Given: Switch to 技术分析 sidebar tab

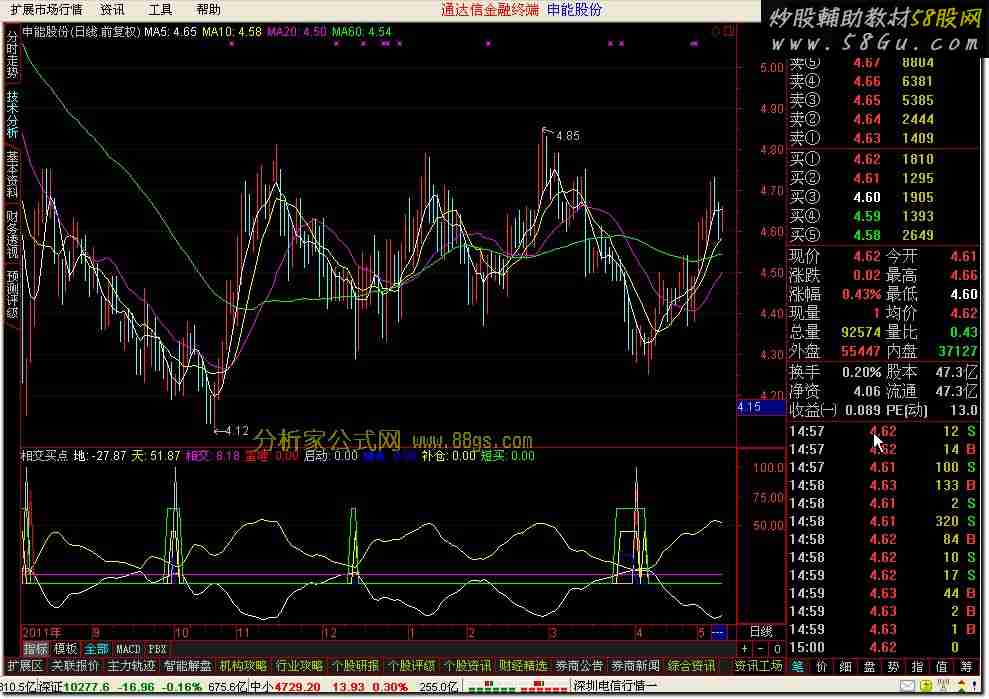Looking at the screenshot, I should click(12, 114).
